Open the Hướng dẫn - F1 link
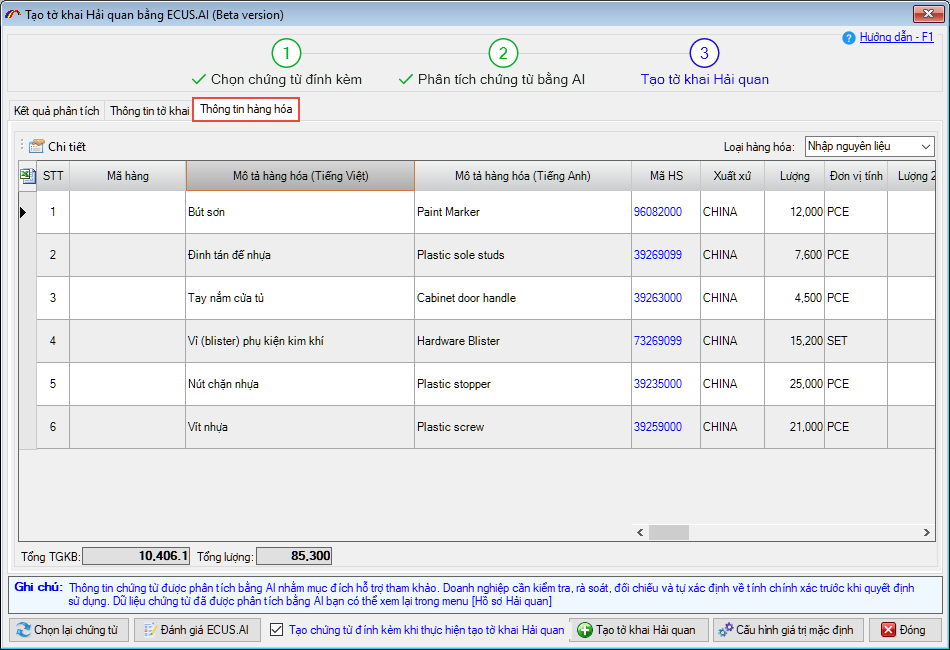950x650 pixels. tap(896, 37)
